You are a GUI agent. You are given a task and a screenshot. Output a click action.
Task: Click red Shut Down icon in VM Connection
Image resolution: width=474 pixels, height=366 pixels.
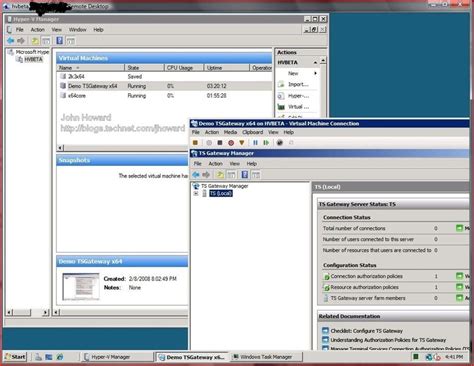coord(231,143)
